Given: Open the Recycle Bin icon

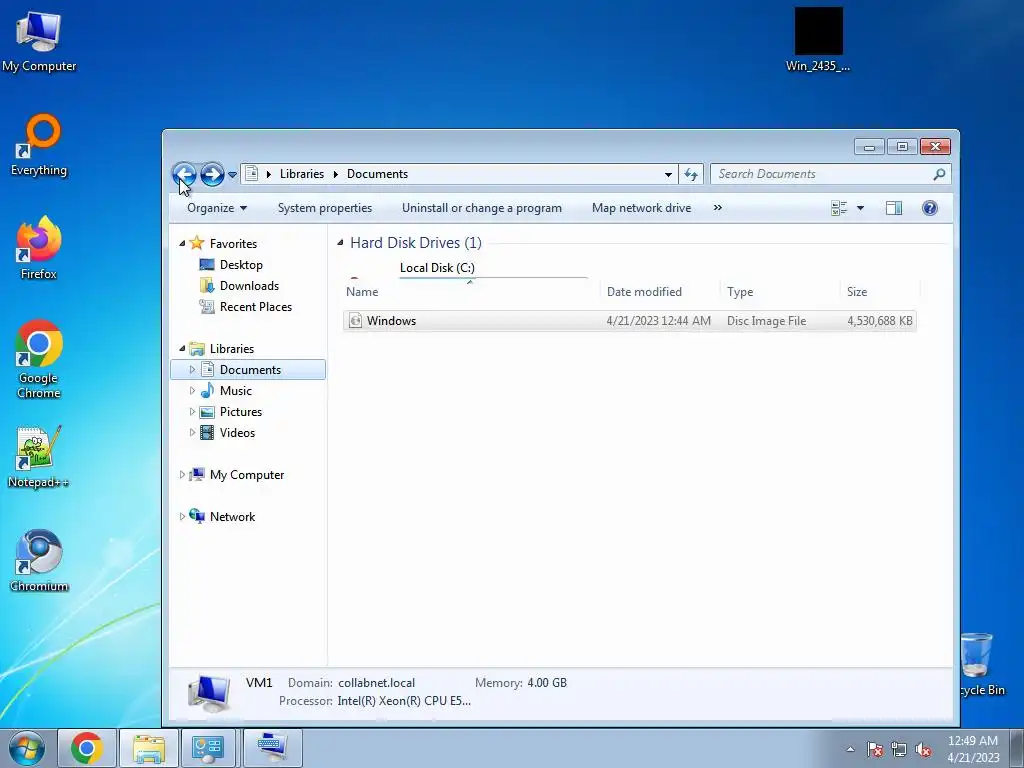Looking at the screenshot, I should click(978, 664).
